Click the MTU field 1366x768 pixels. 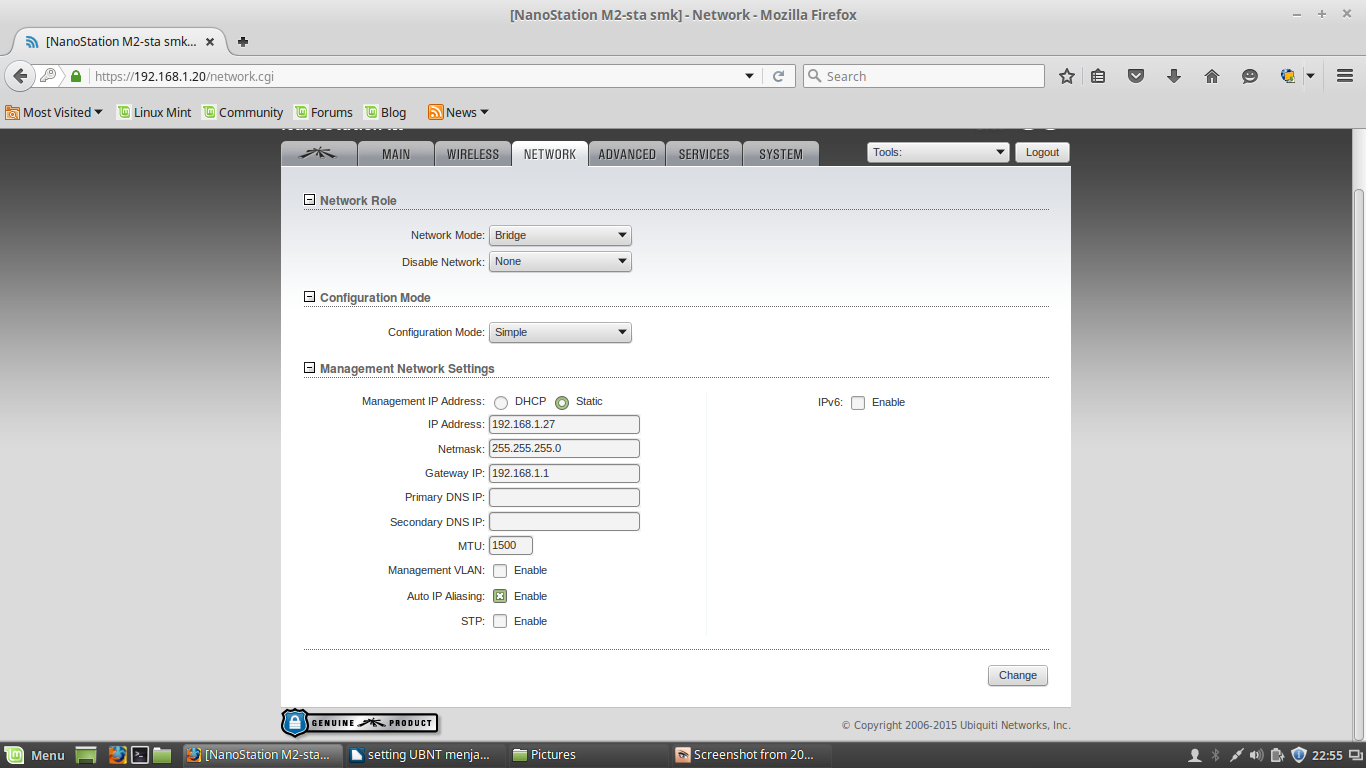tap(511, 545)
